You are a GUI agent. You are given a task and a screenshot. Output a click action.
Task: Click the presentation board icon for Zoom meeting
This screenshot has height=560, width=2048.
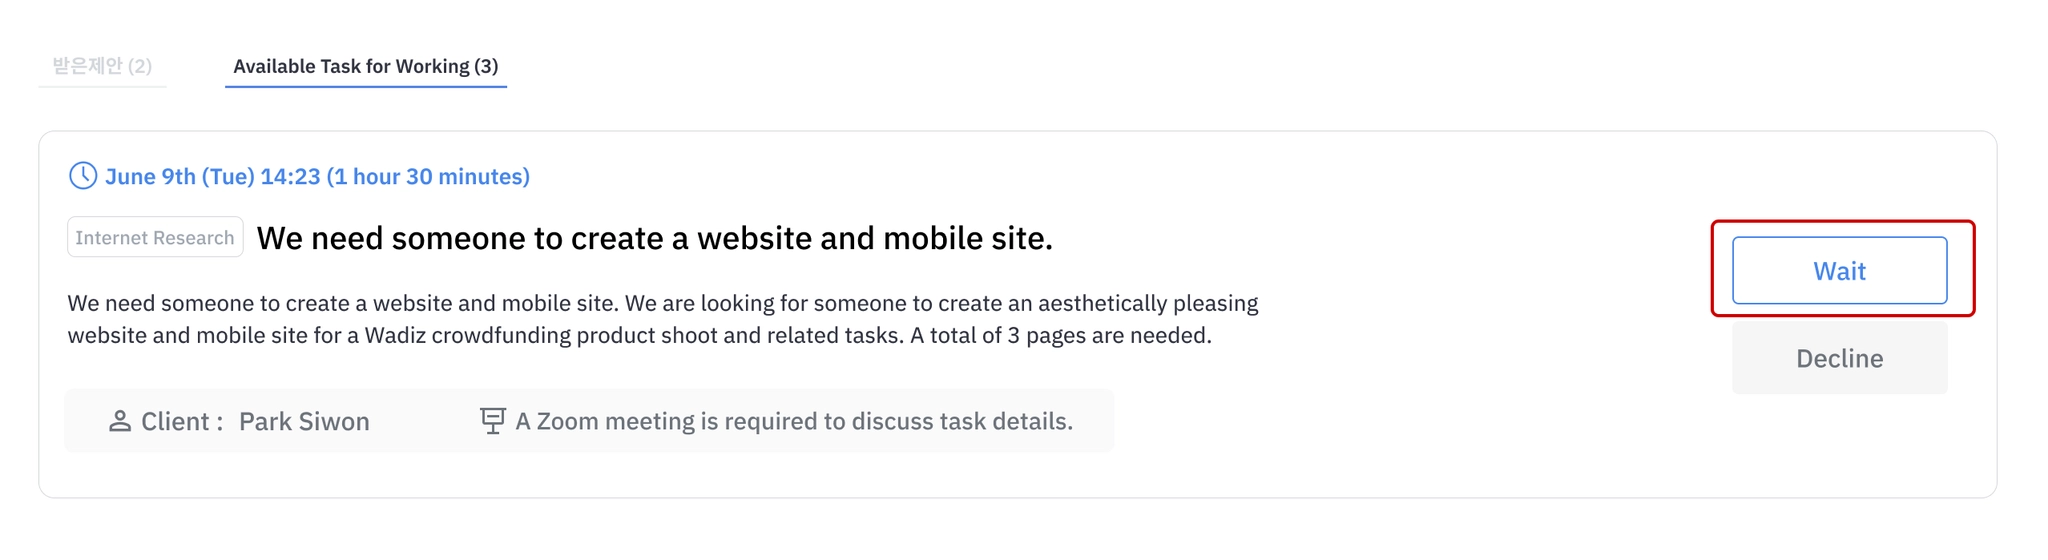pos(493,420)
